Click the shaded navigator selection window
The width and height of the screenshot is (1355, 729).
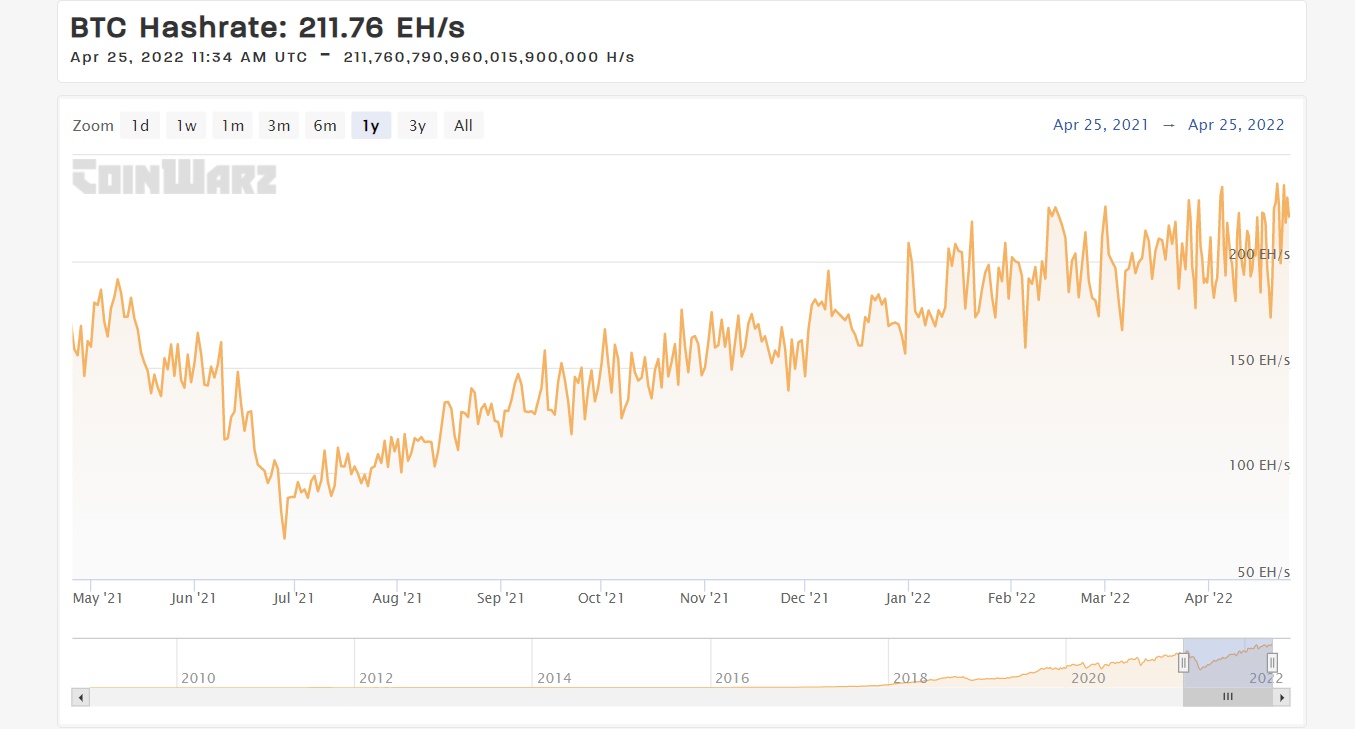[1228, 662]
